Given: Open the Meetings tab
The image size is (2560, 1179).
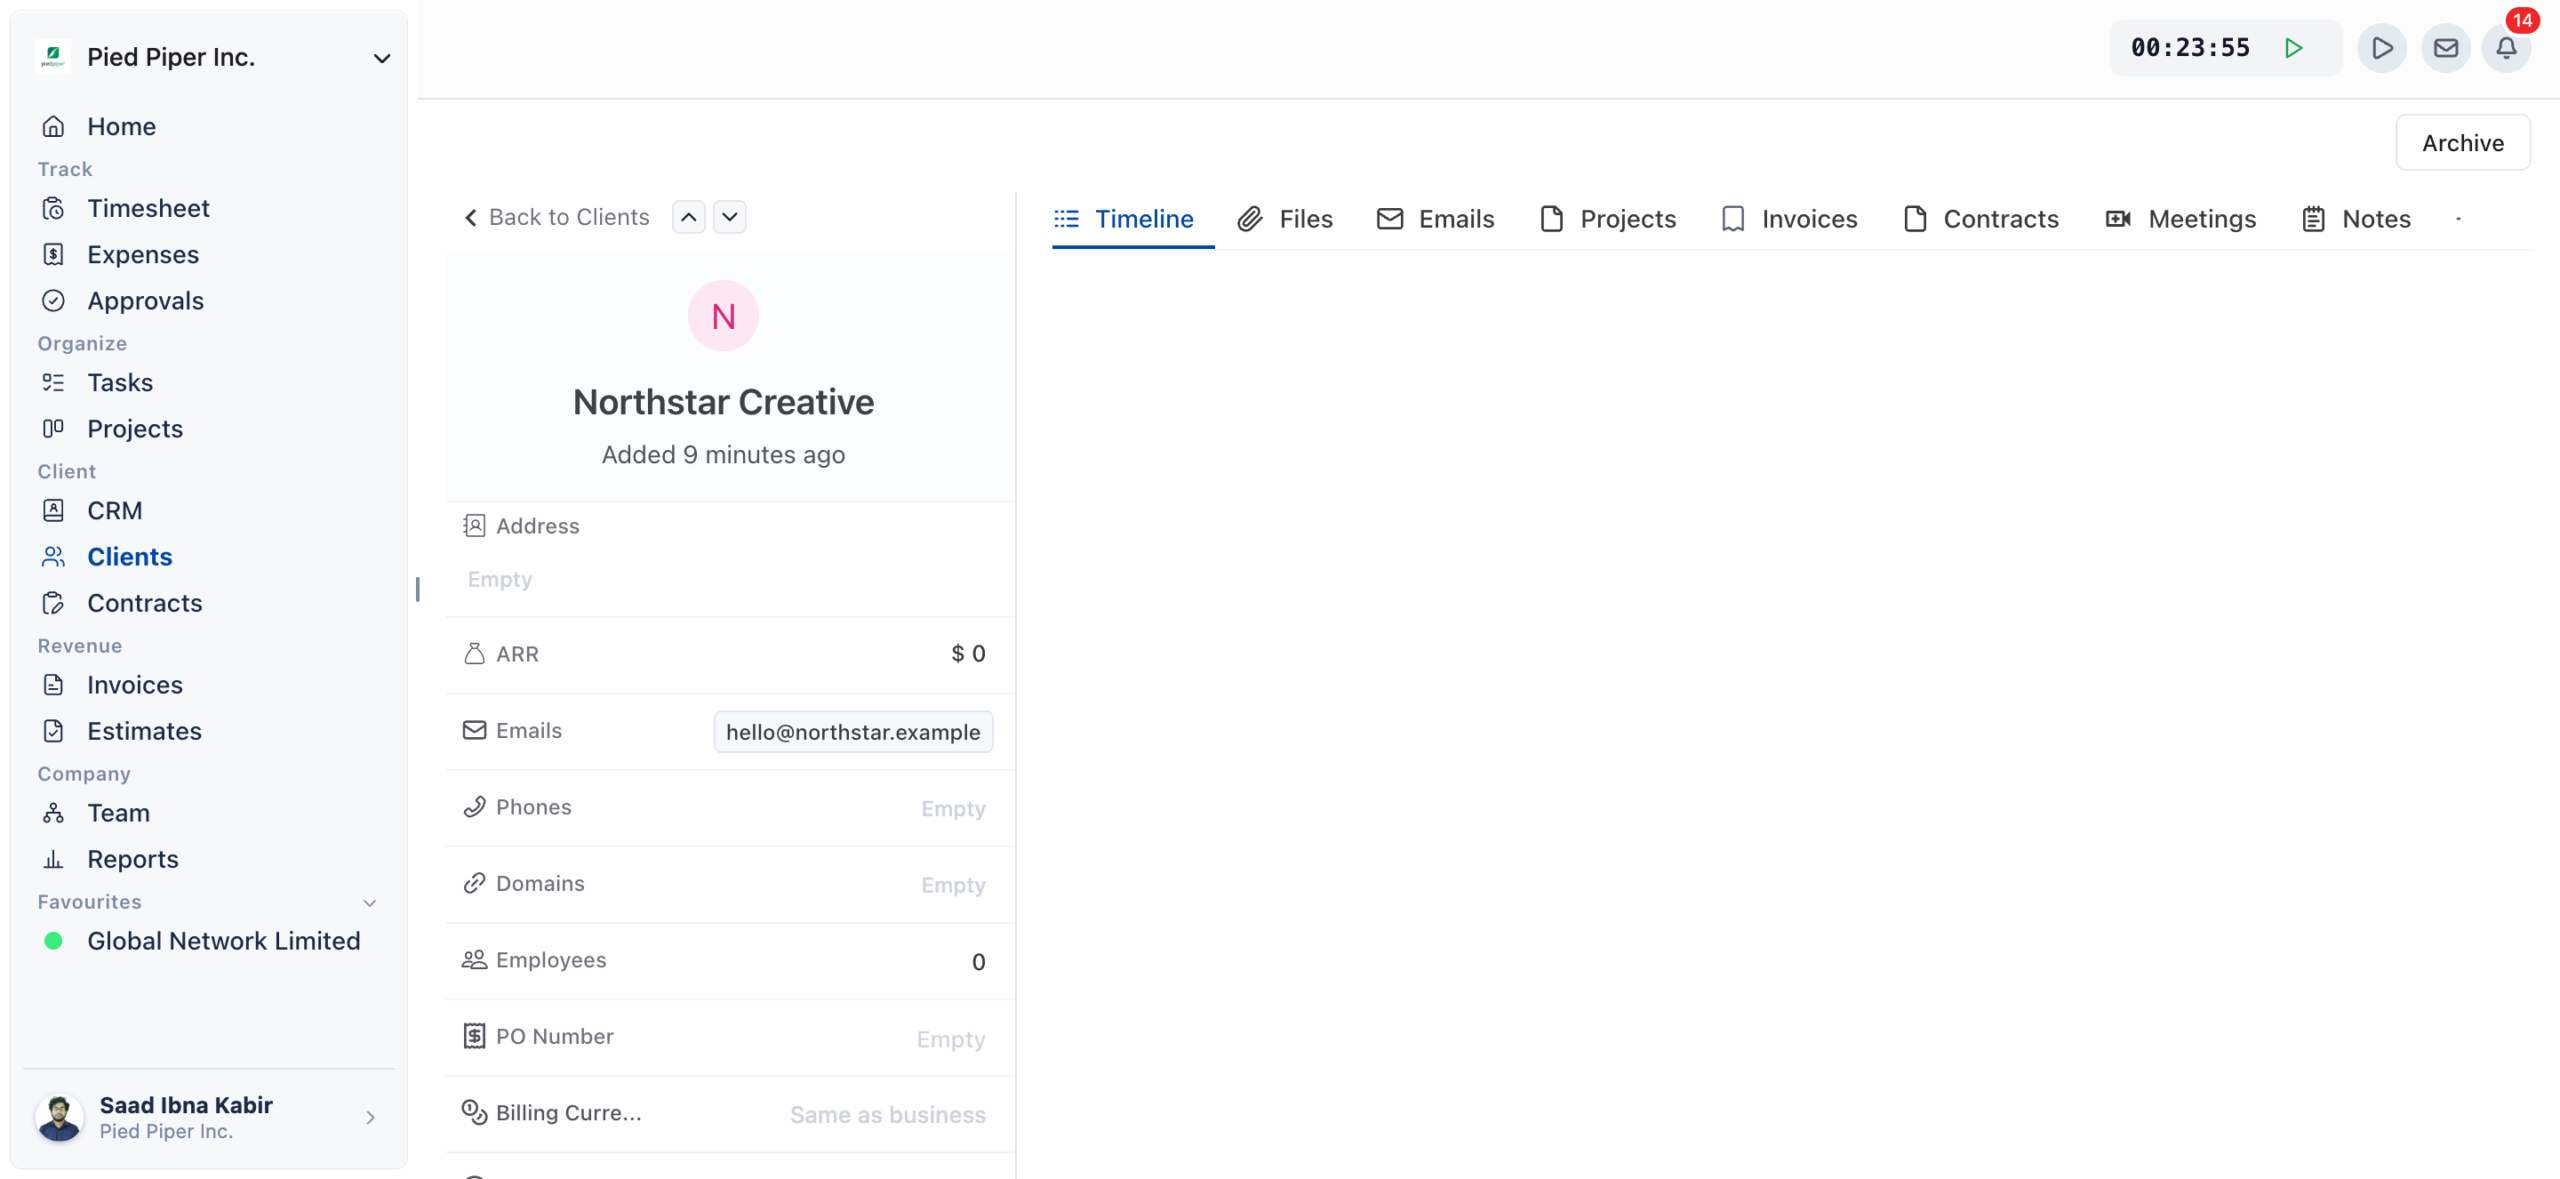Looking at the screenshot, I should click(x=2180, y=219).
